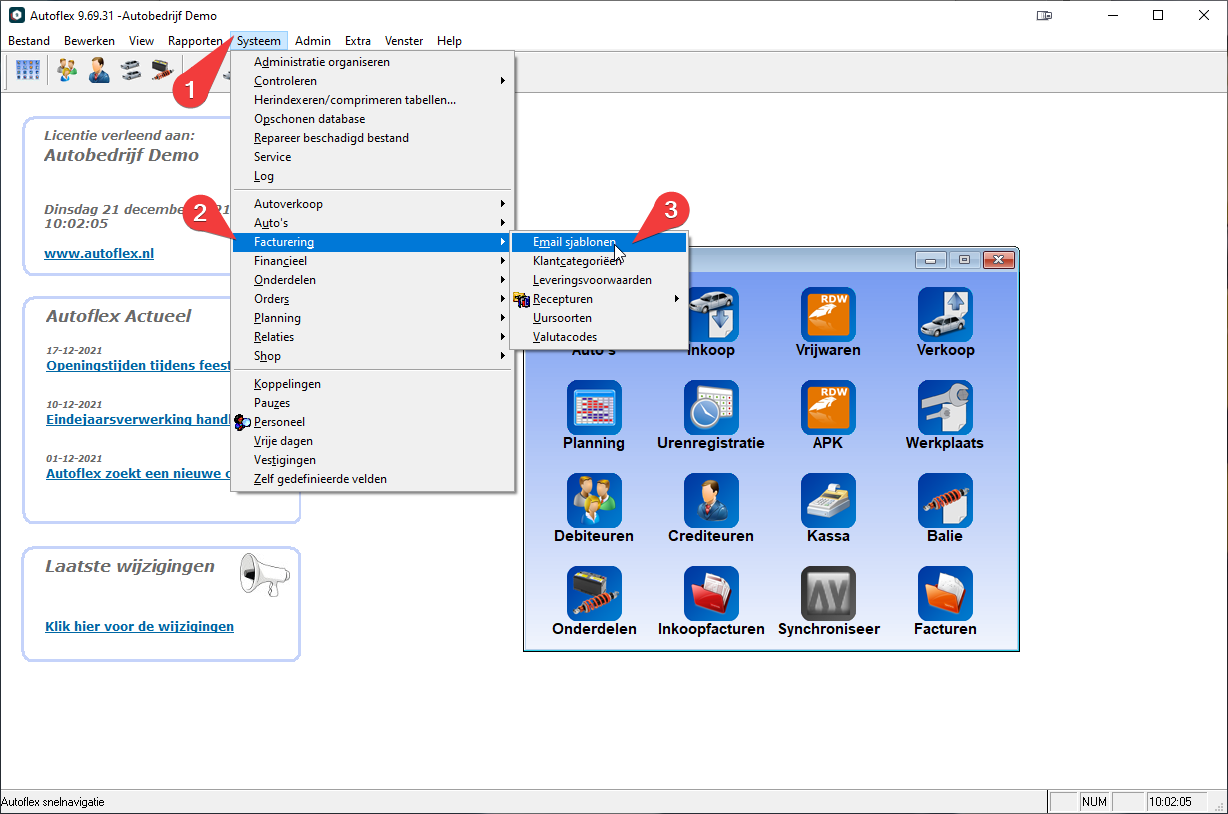
Task: Open the Inkoop module icon
Action: click(714, 314)
